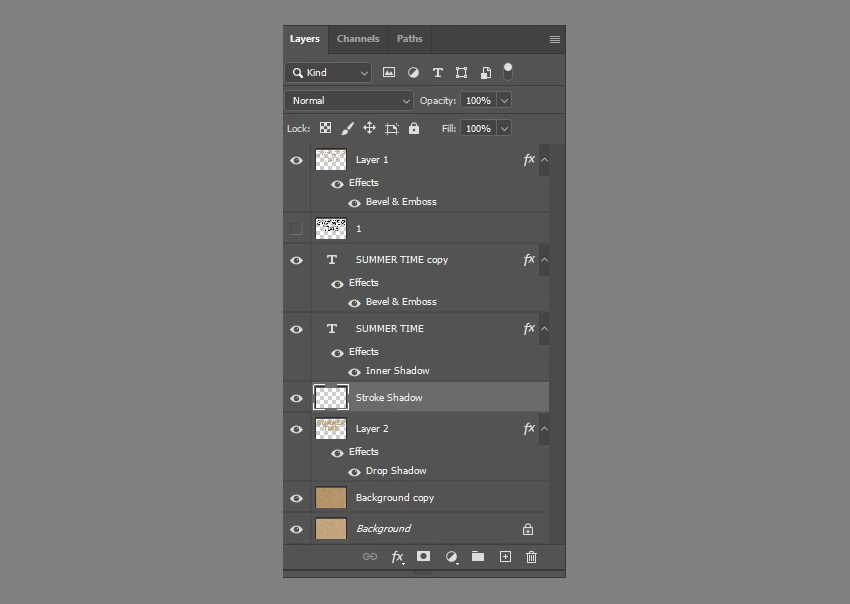Switch to the Paths tab
The image size is (850, 604).
coord(409,39)
